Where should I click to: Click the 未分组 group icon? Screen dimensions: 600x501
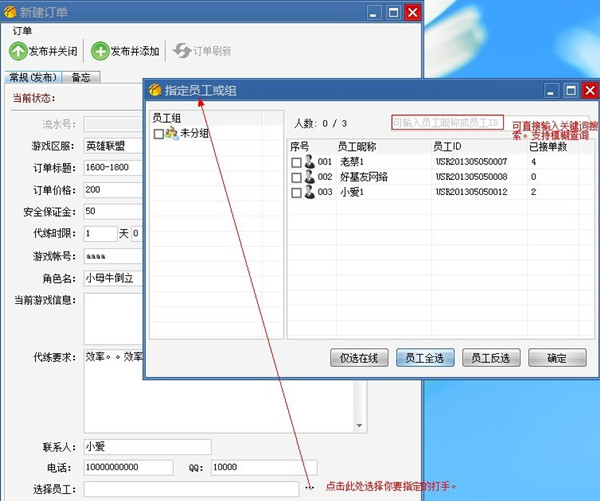[x=171, y=133]
